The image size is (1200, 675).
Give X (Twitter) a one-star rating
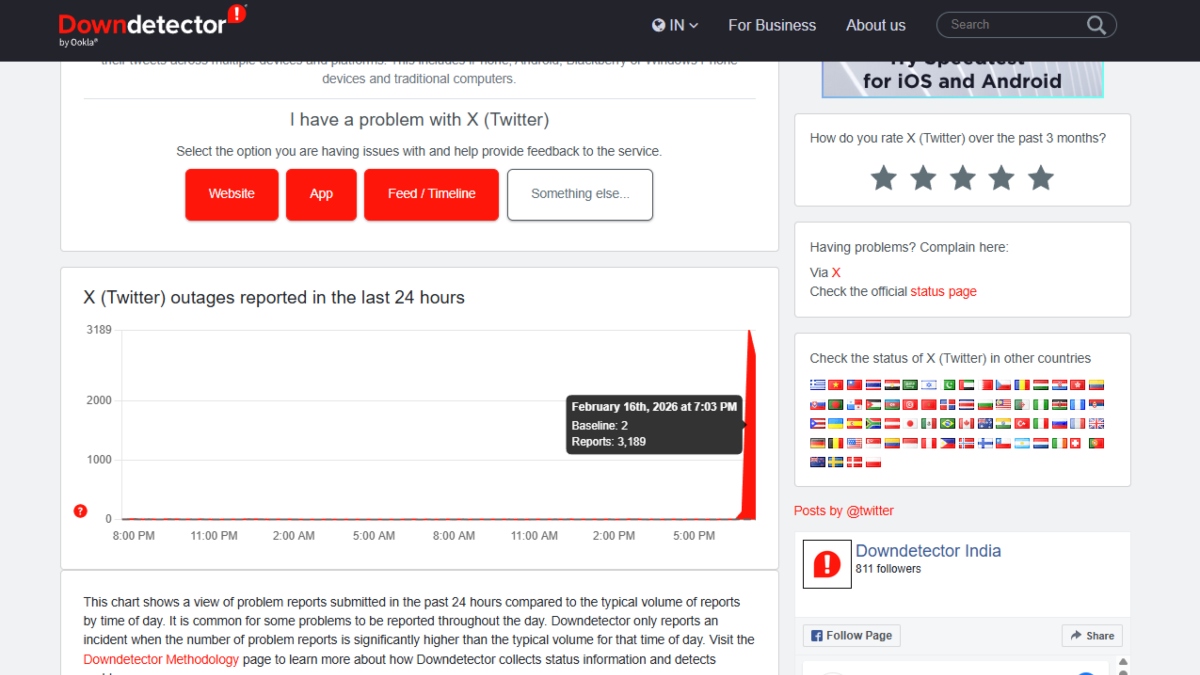883,177
